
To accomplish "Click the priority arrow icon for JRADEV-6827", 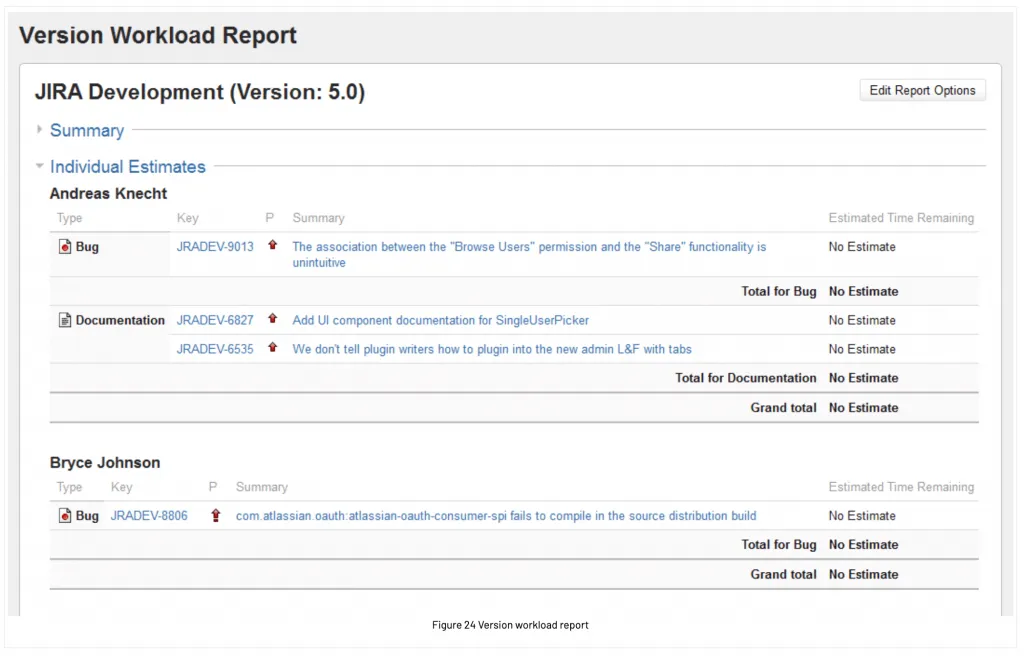I will 272,319.
